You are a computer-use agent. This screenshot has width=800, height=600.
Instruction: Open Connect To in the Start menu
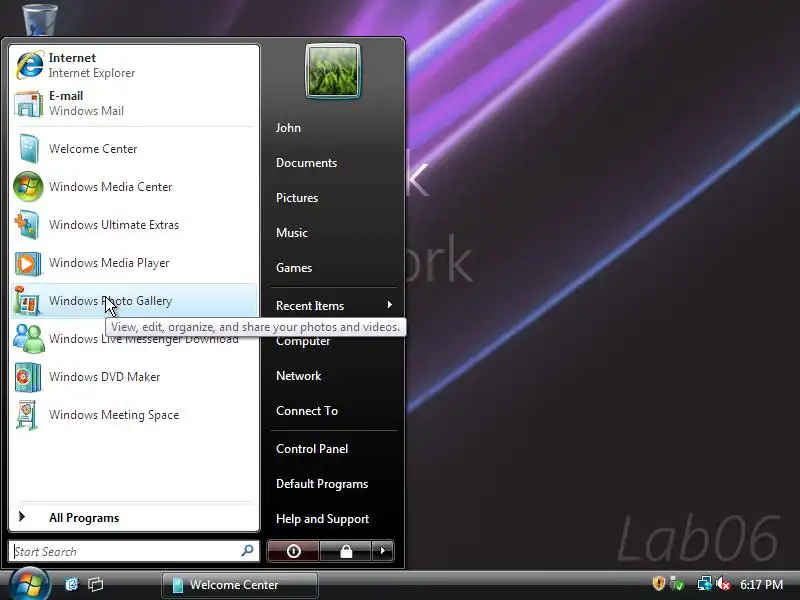(x=307, y=411)
